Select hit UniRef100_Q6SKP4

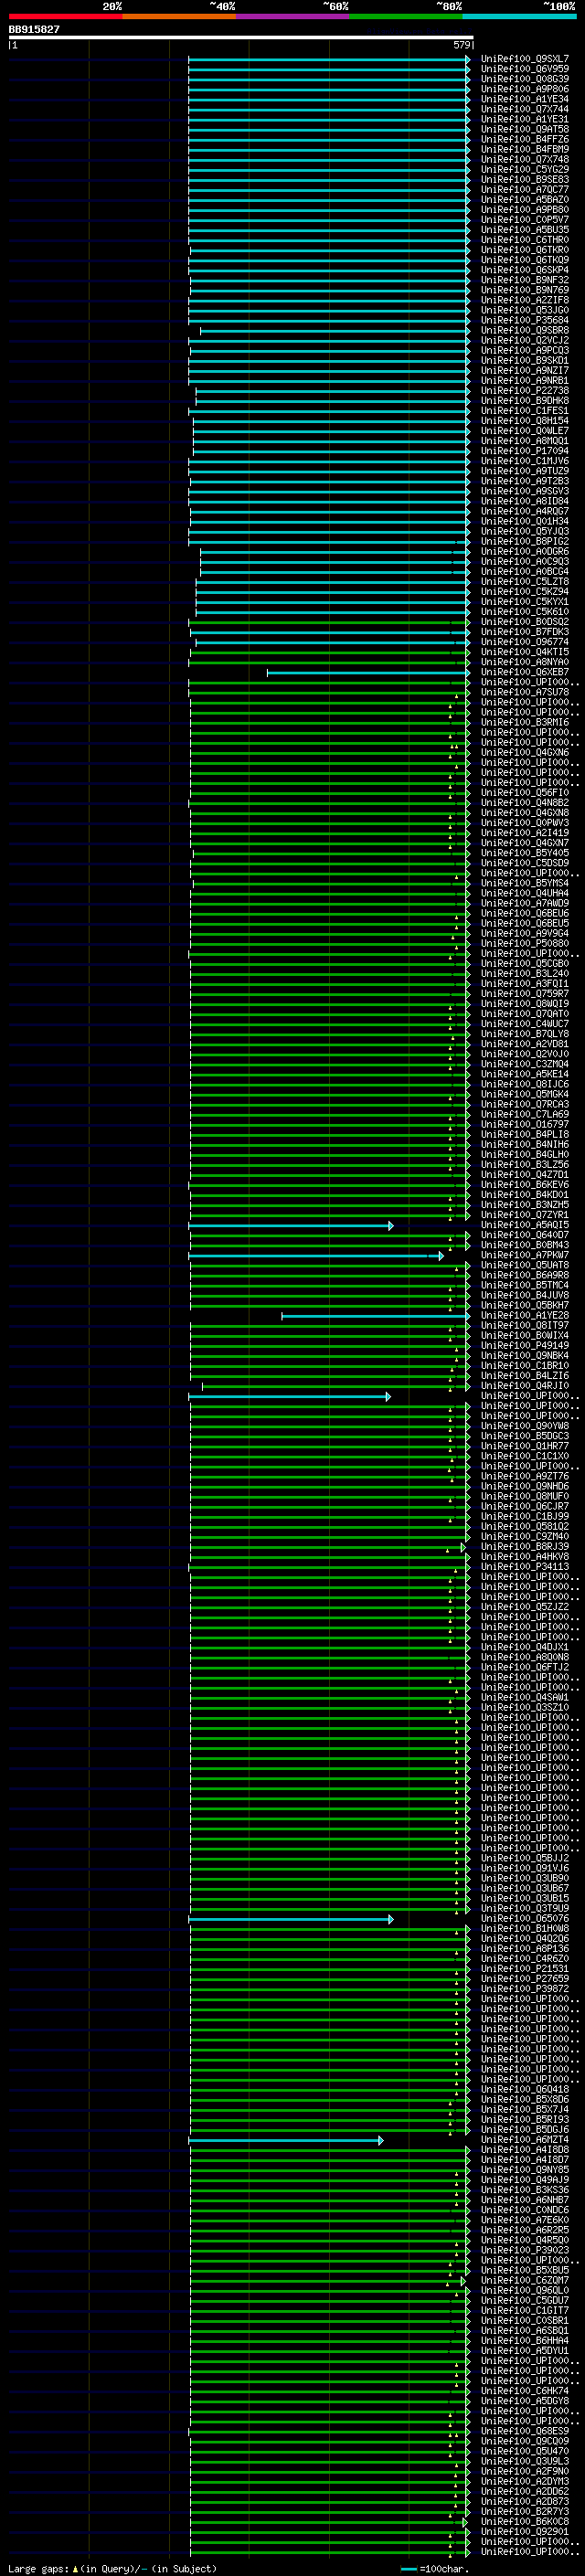tap(525, 270)
